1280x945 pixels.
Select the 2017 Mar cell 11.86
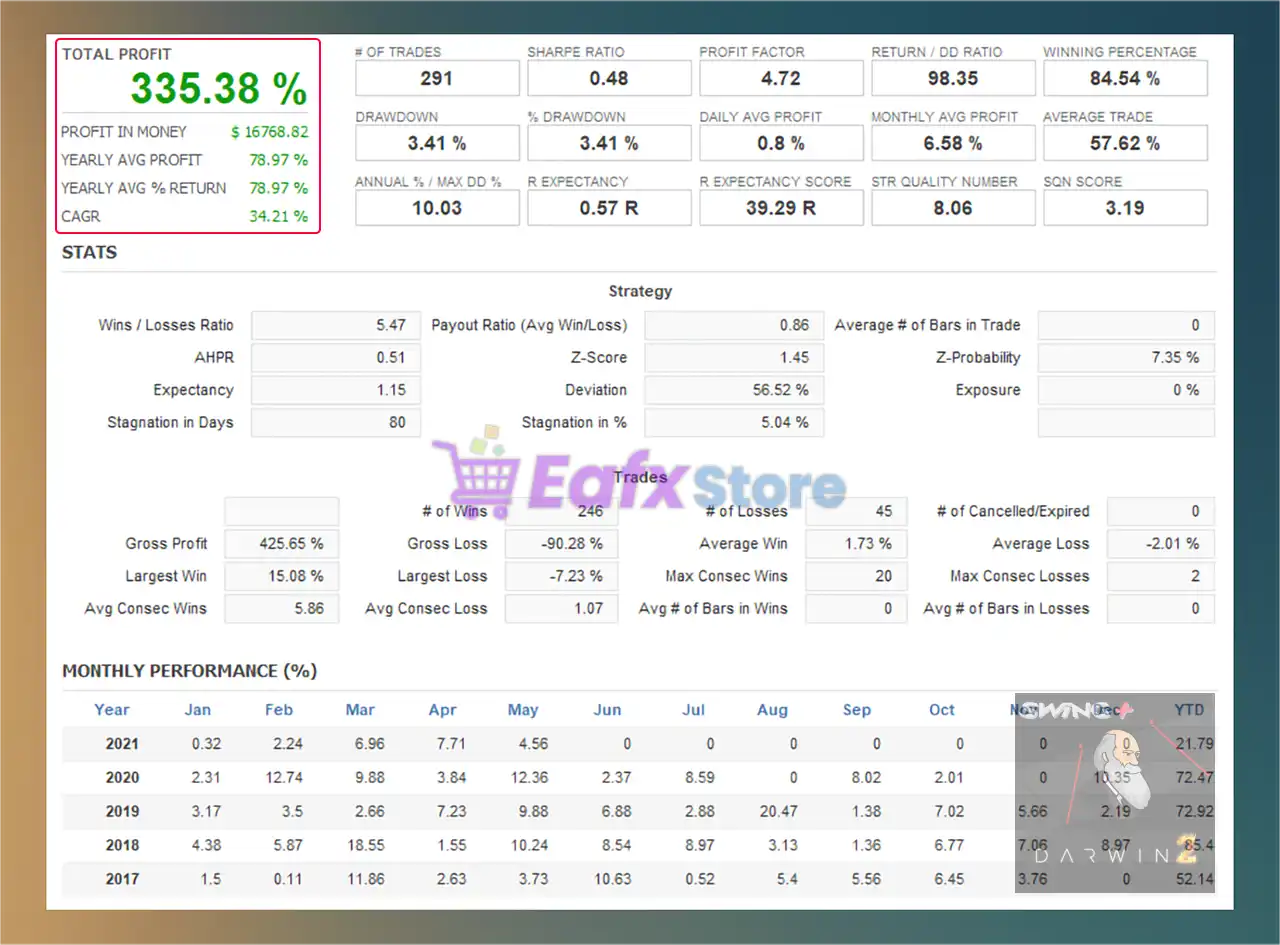coord(365,880)
